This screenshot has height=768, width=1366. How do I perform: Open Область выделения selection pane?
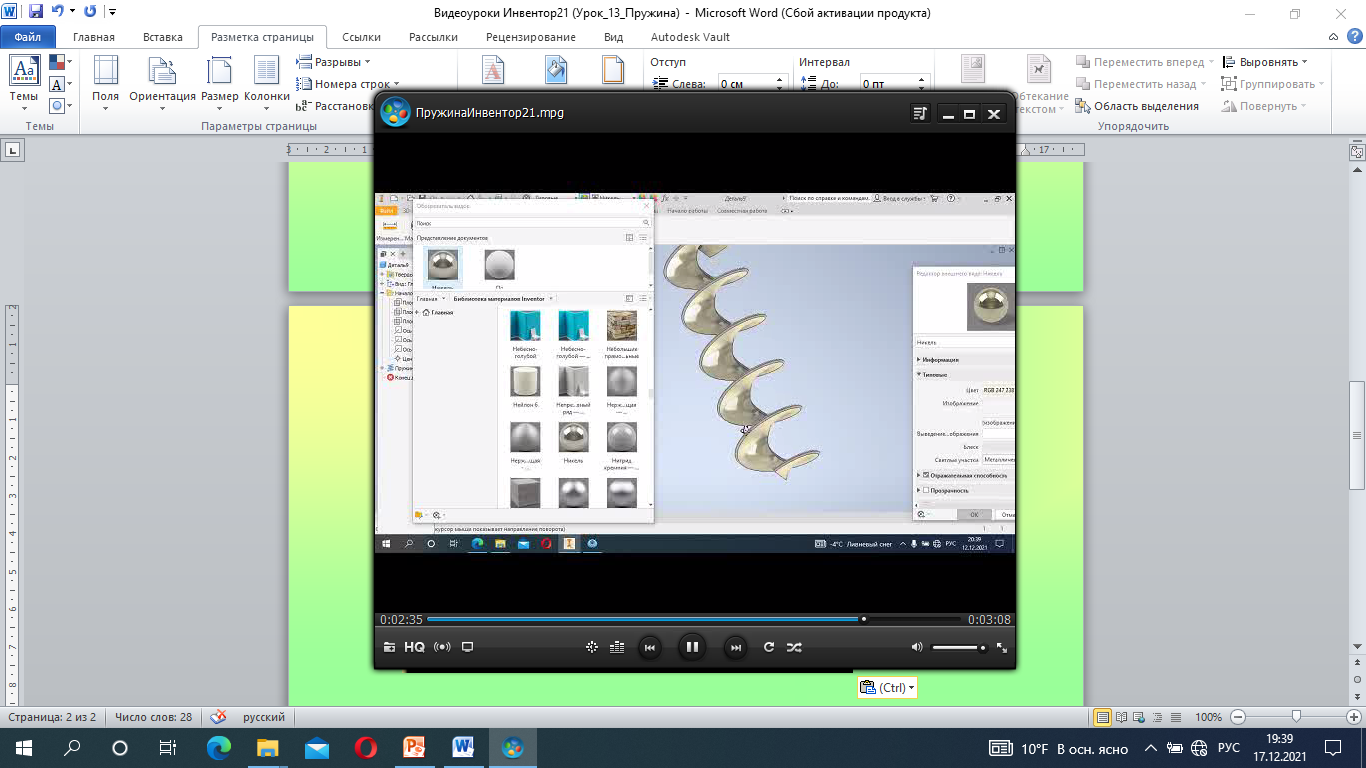click(1137, 106)
